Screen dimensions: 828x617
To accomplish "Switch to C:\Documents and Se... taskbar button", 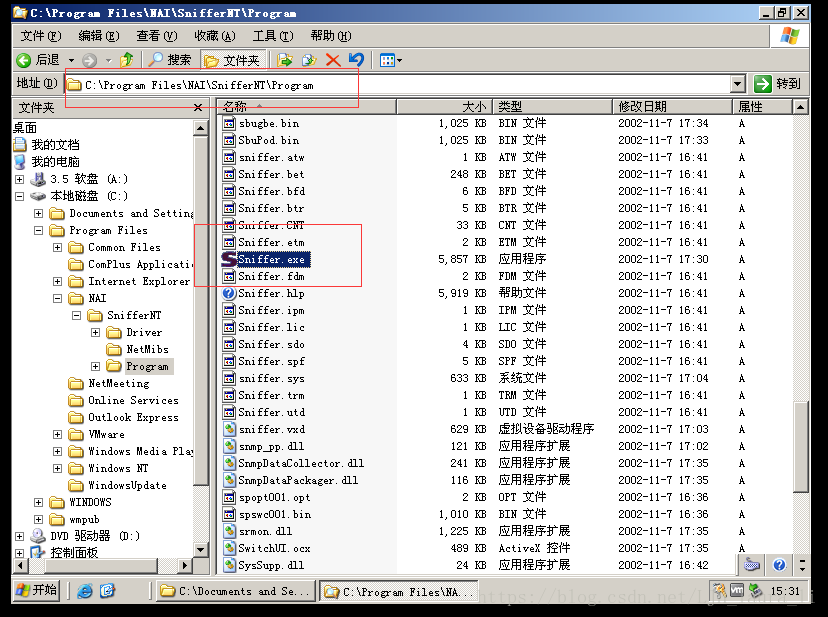I will click(x=236, y=591).
